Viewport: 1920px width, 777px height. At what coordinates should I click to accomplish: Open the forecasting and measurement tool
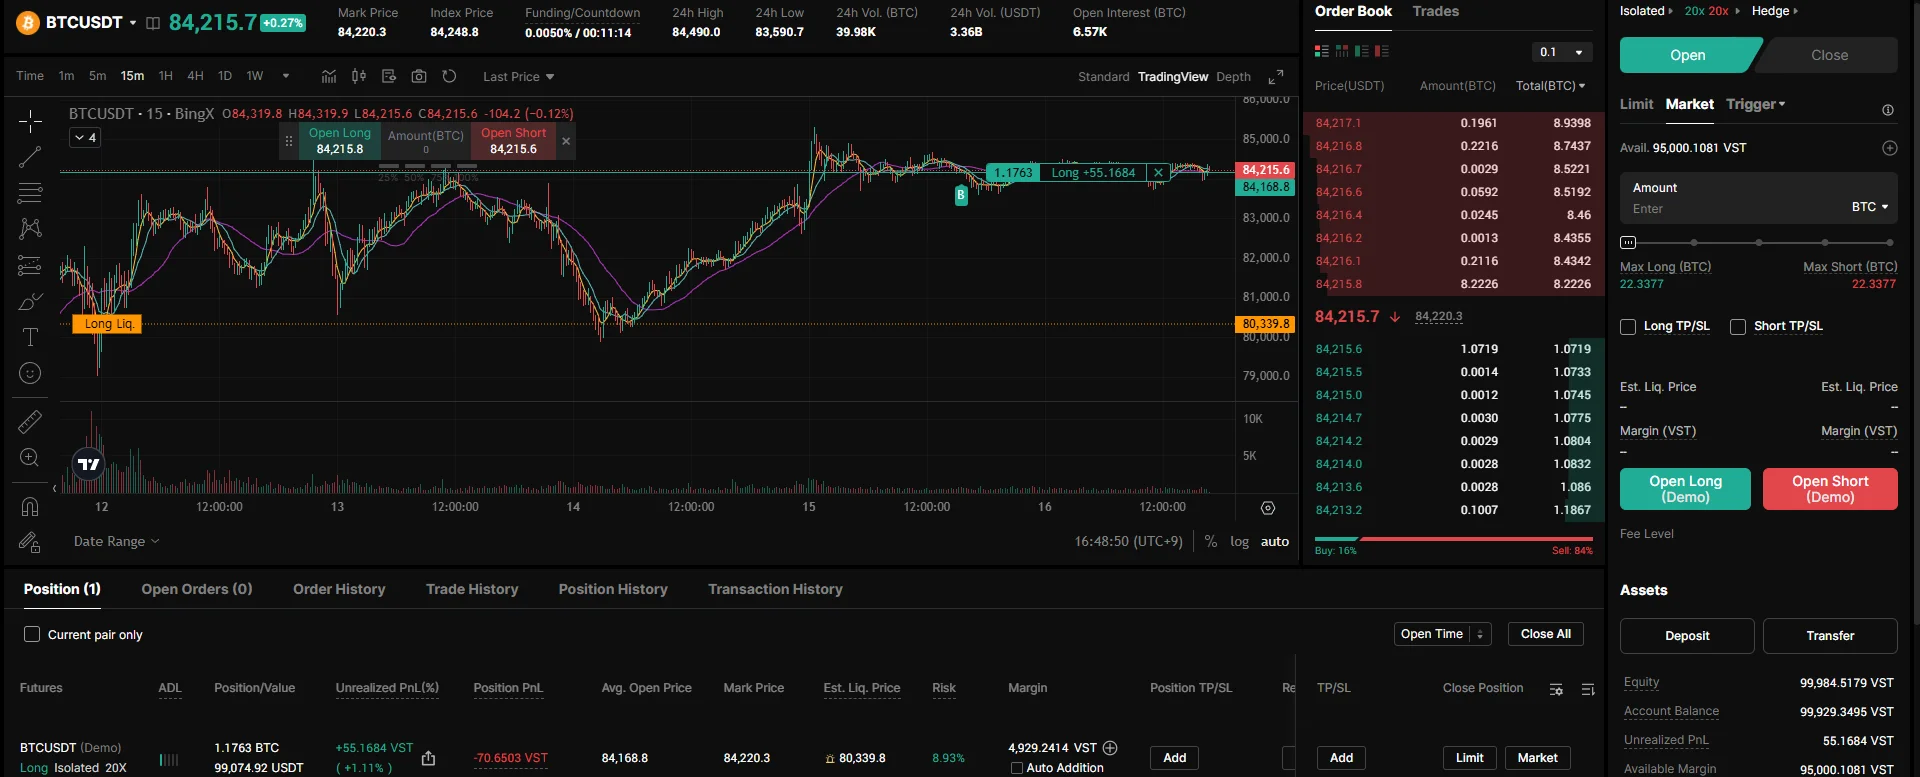(30, 265)
